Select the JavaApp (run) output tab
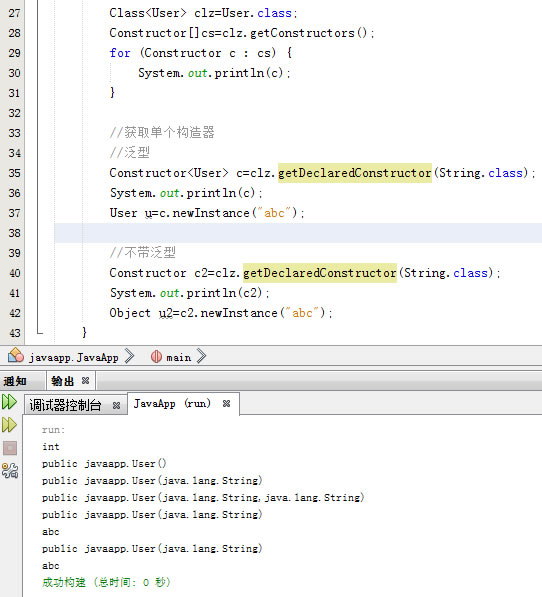 point(172,403)
